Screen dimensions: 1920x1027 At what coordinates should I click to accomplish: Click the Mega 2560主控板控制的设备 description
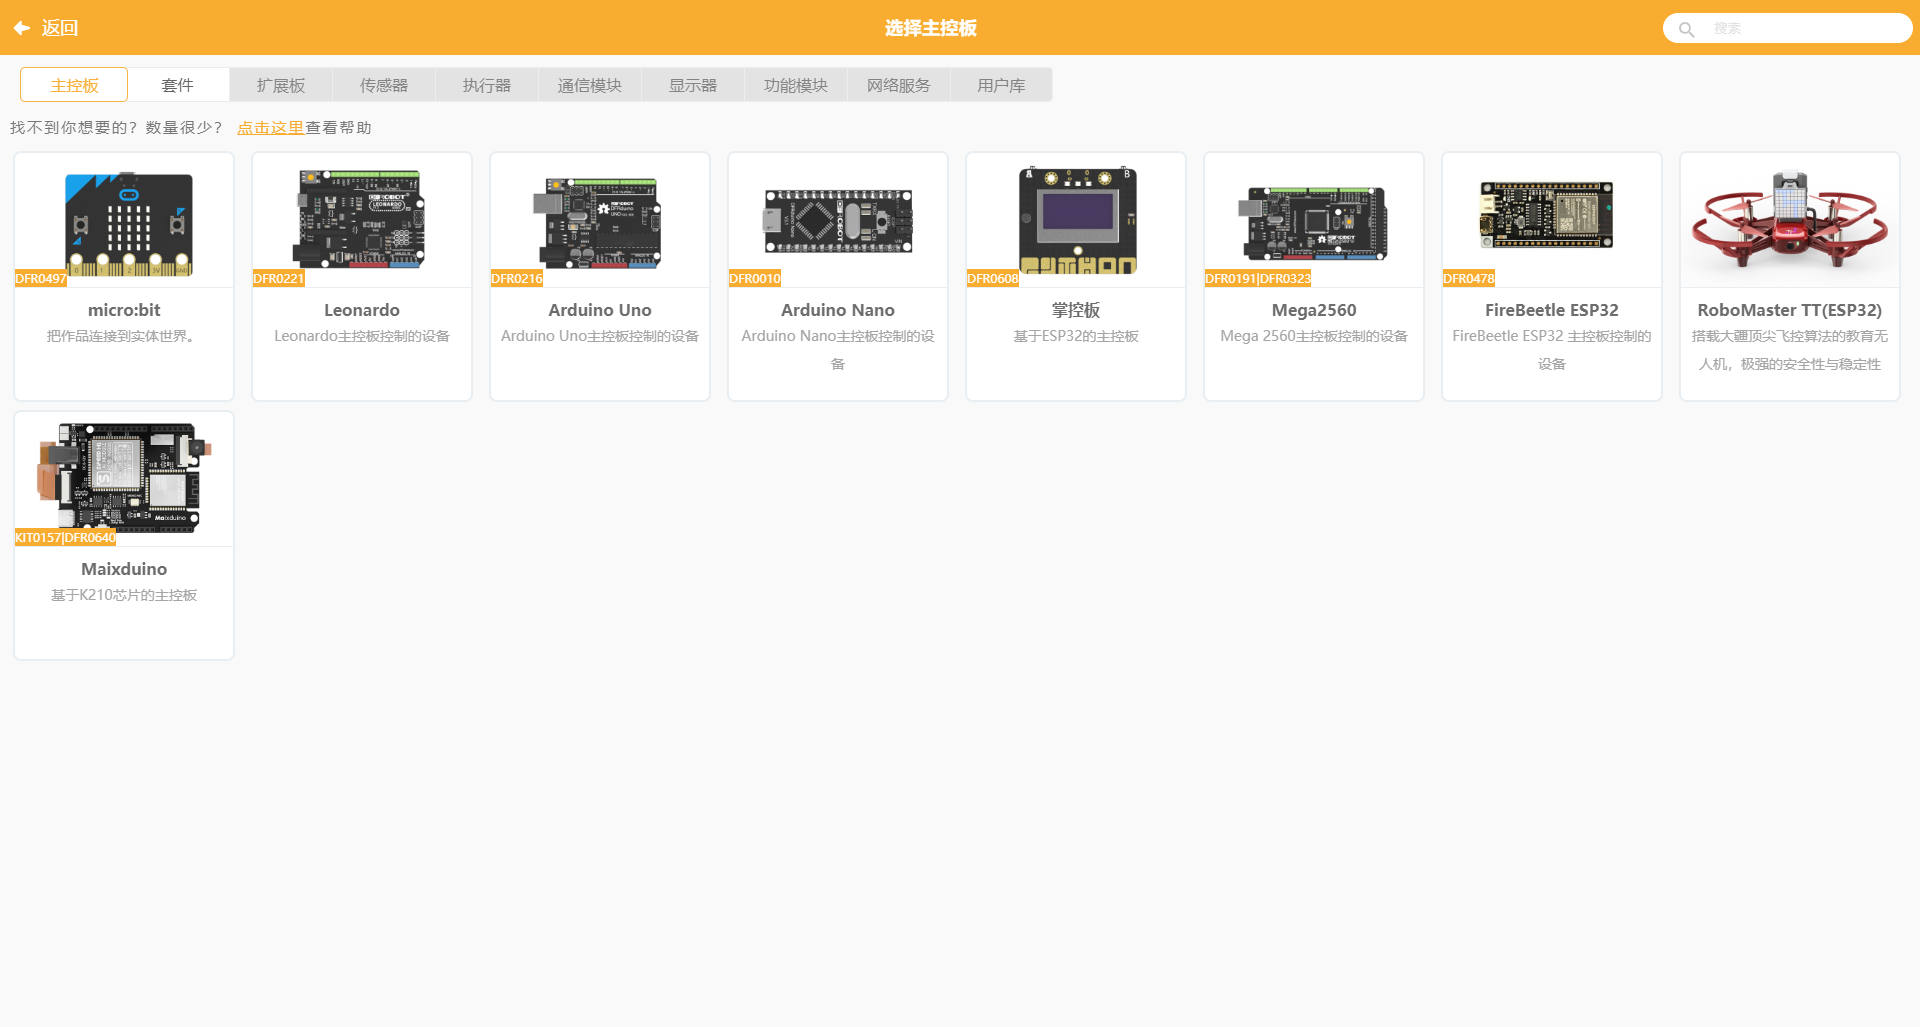(x=1314, y=336)
